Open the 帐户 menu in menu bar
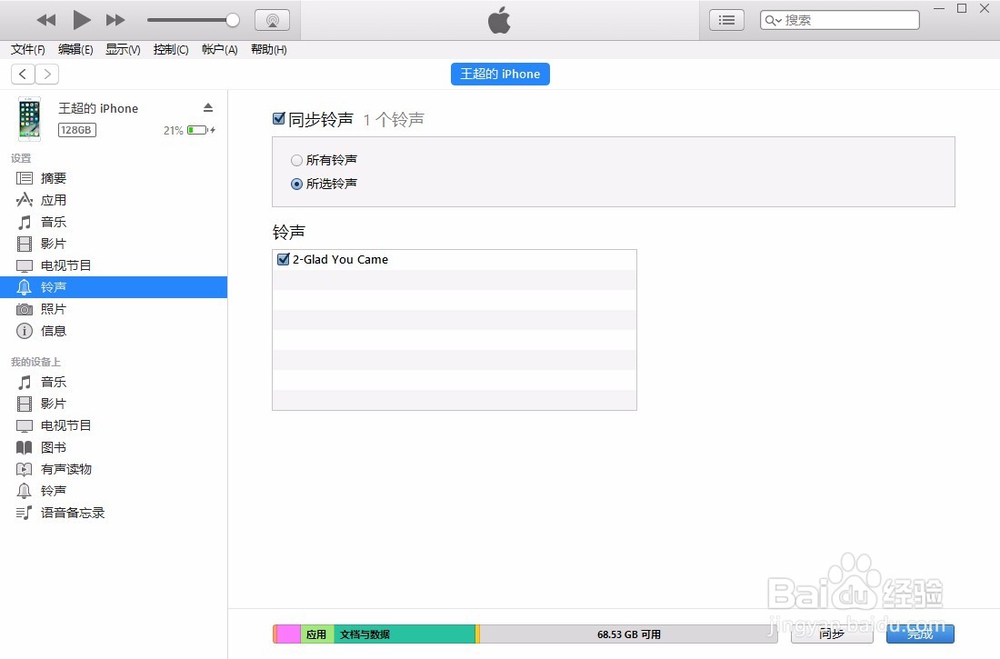Viewport: 1000px width, 659px height. tap(218, 49)
